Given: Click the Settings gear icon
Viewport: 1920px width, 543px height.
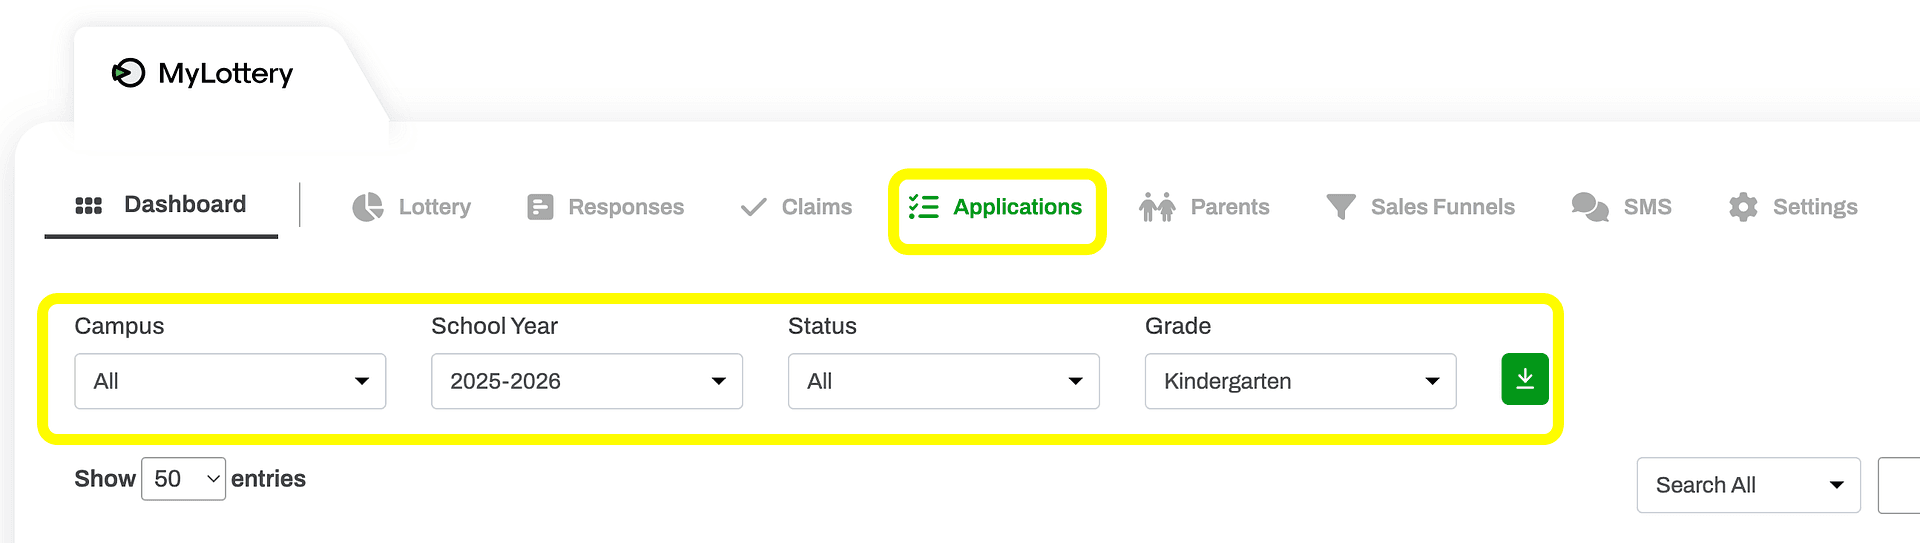Looking at the screenshot, I should coord(1743,207).
